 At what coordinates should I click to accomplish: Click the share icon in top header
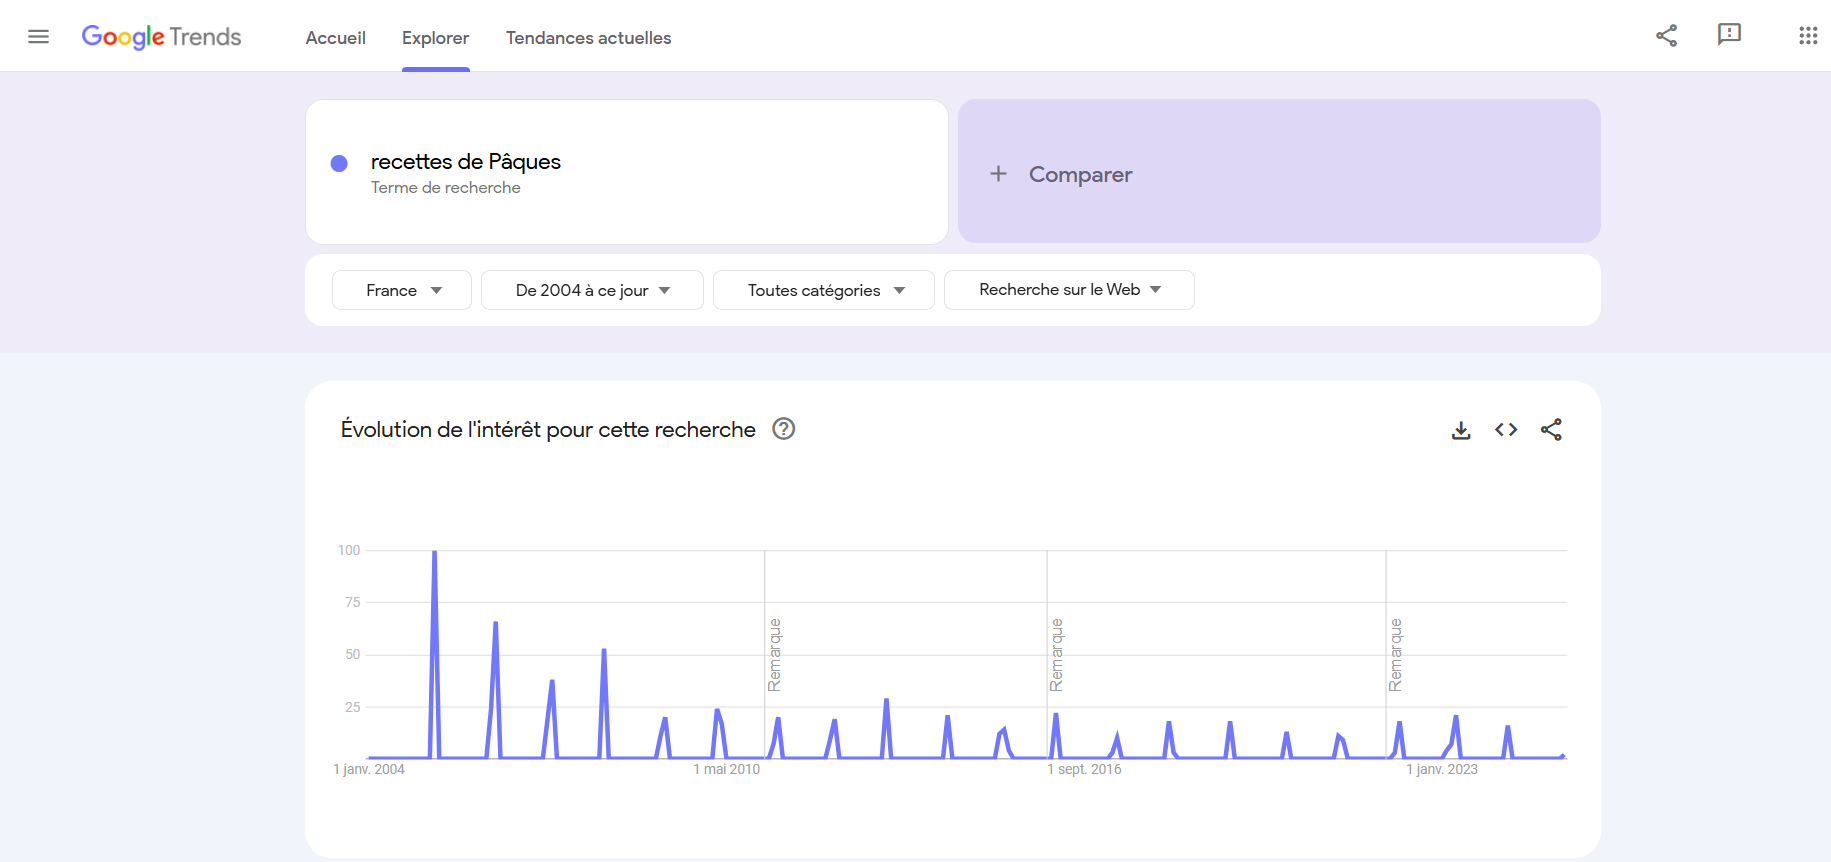(1666, 36)
